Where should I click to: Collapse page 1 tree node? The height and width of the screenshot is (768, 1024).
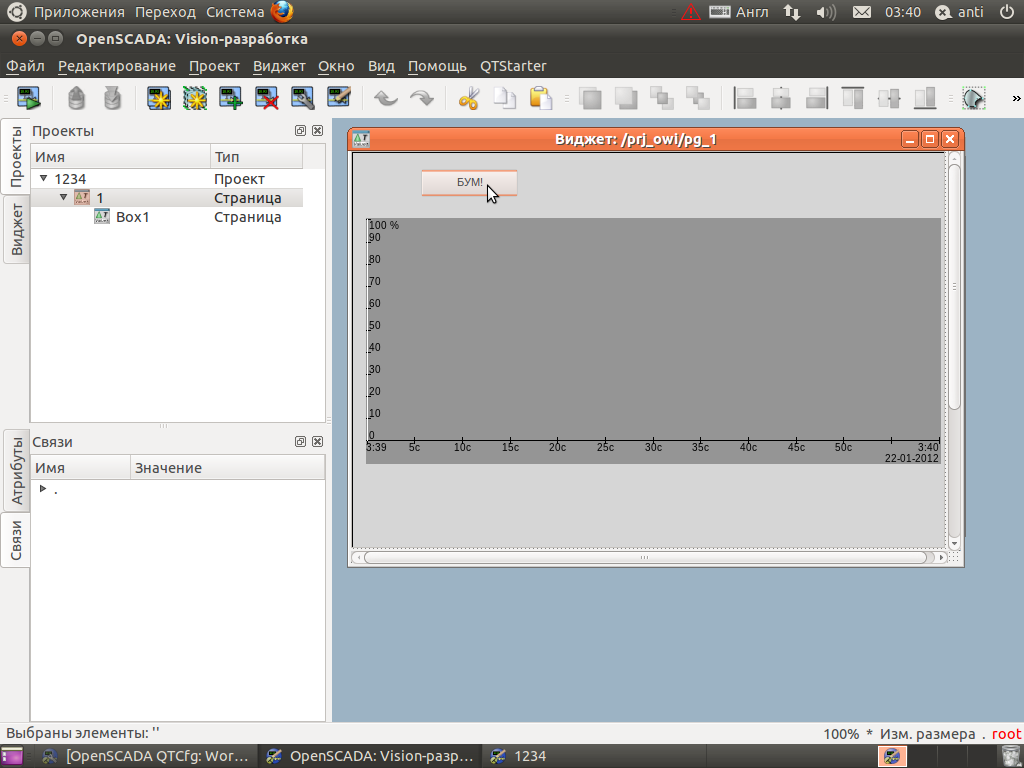pos(63,198)
